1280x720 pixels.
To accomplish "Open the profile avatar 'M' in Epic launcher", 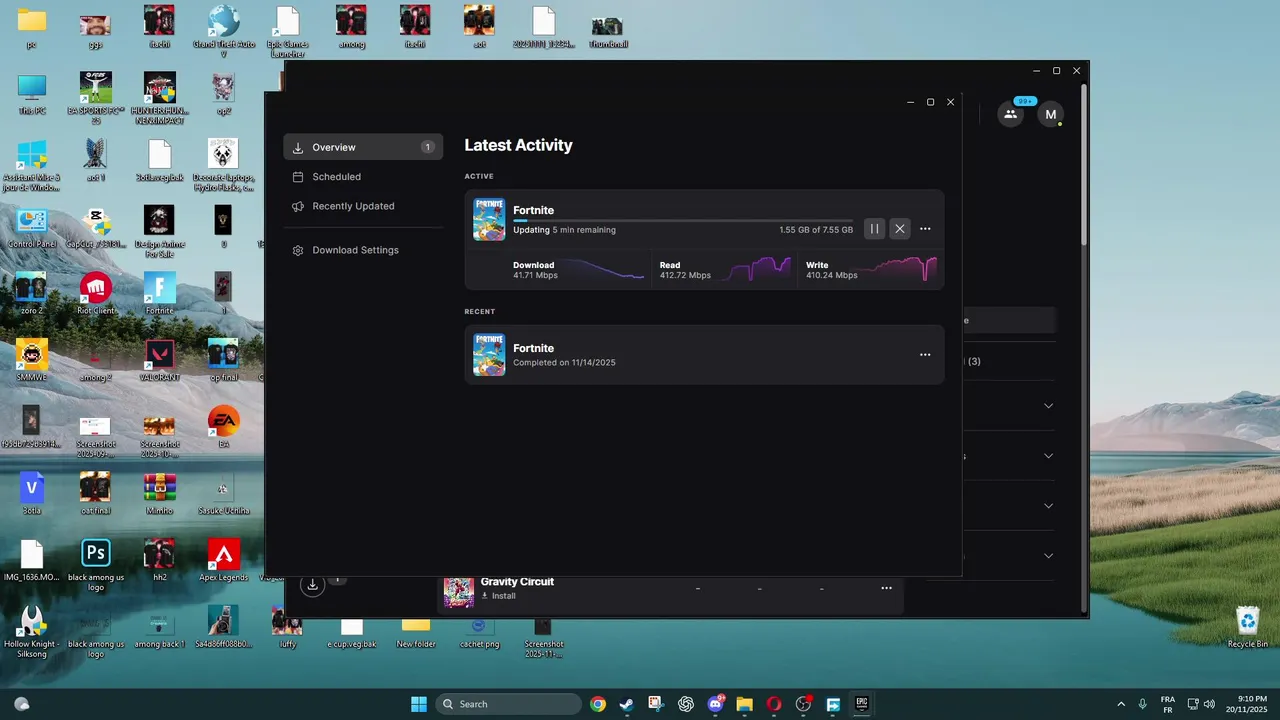I will click(x=1050, y=114).
